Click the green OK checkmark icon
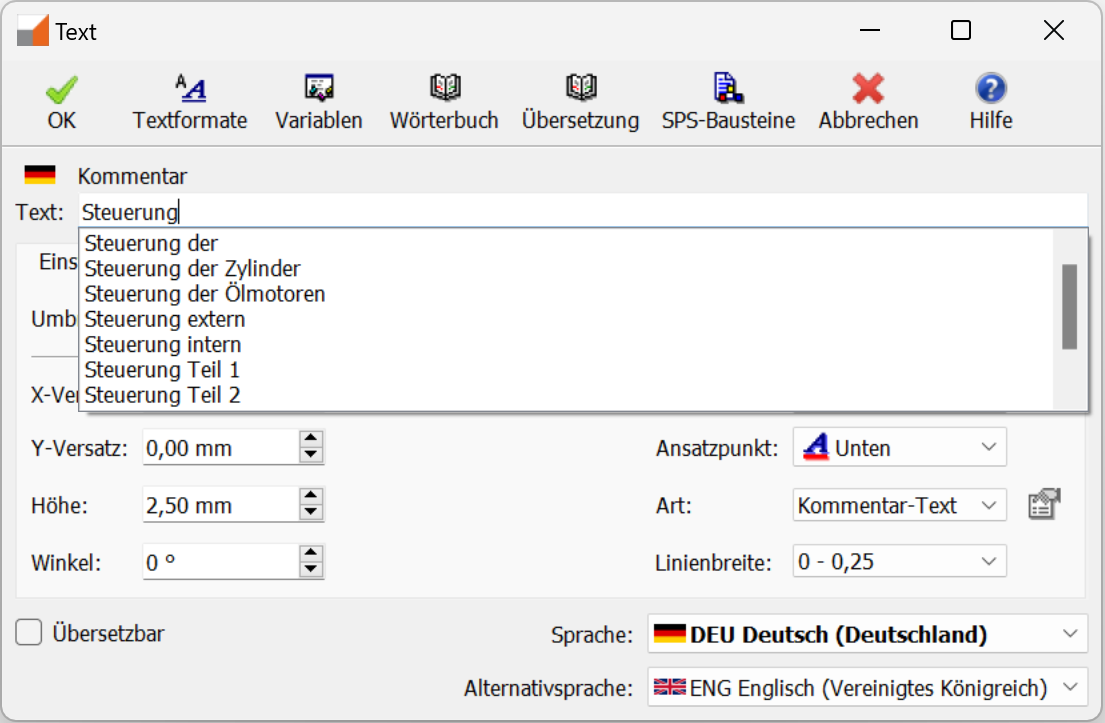Image resolution: width=1105 pixels, height=723 pixels. click(x=61, y=90)
